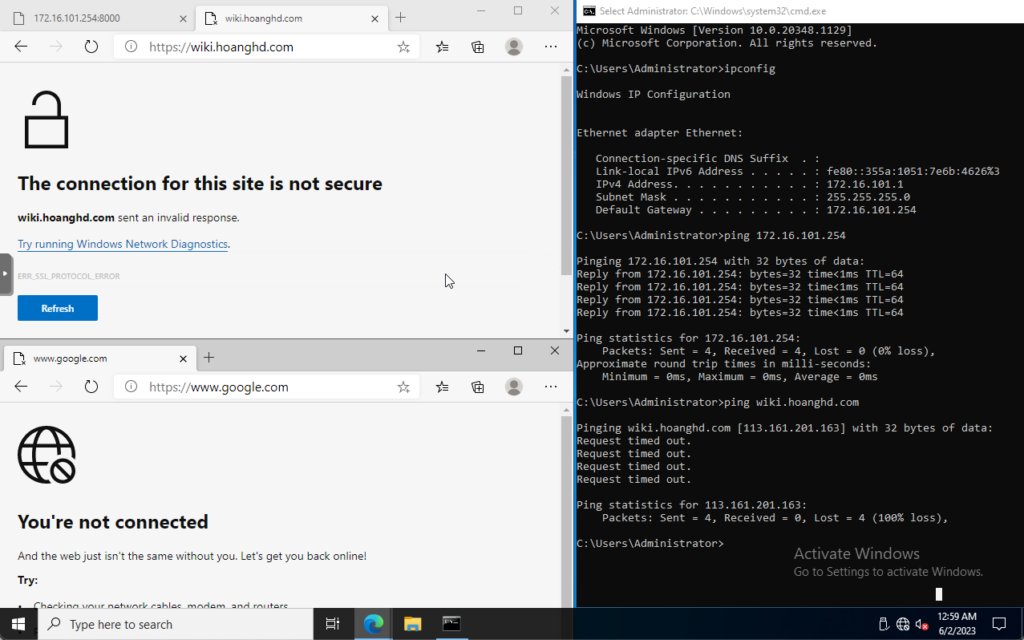Open Command Prompt from the taskbar
Viewport: 1024px width, 640px height.
click(451, 624)
